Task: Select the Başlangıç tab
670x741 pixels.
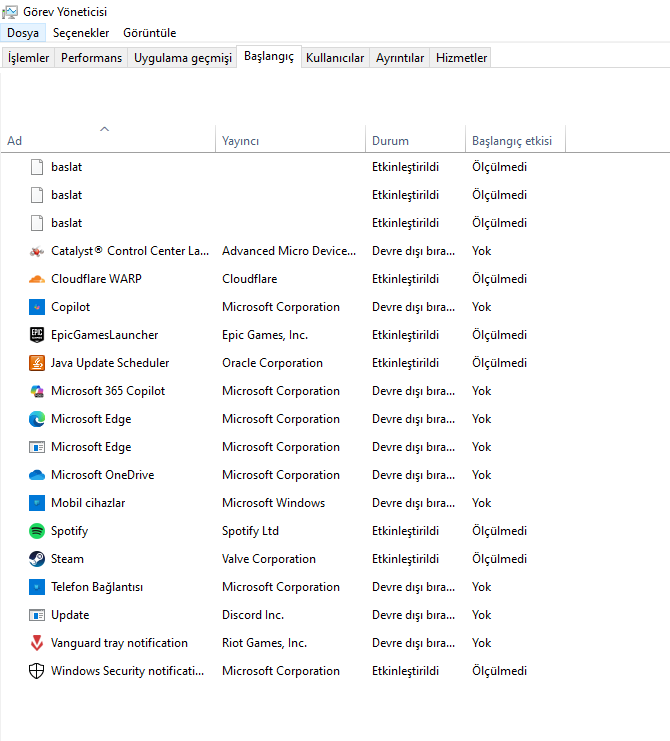Action: [x=269, y=56]
